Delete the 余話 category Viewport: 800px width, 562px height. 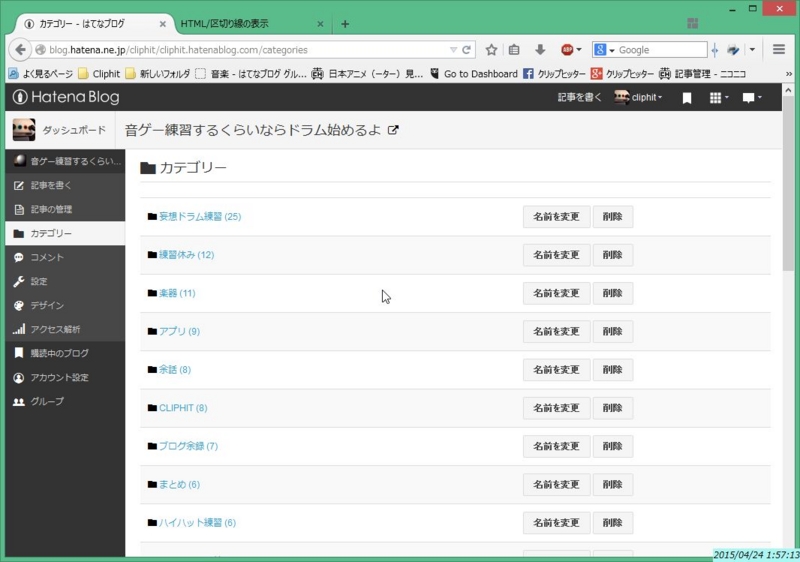[612, 369]
